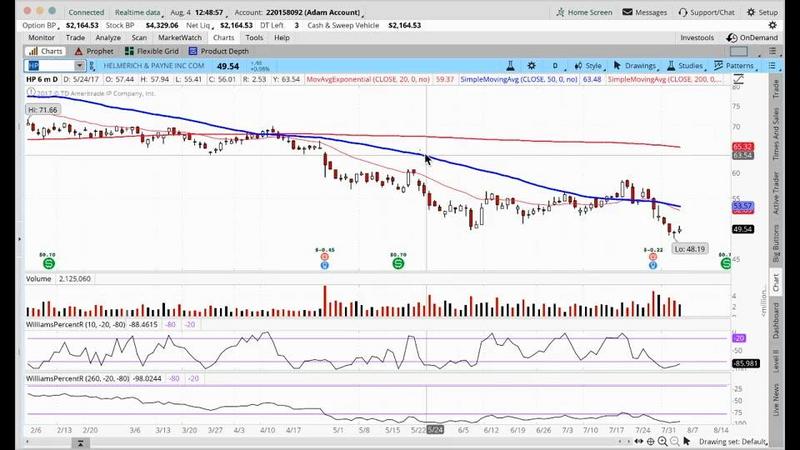Open the Help main tab
This screenshot has height=450, width=800.
[282, 38]
